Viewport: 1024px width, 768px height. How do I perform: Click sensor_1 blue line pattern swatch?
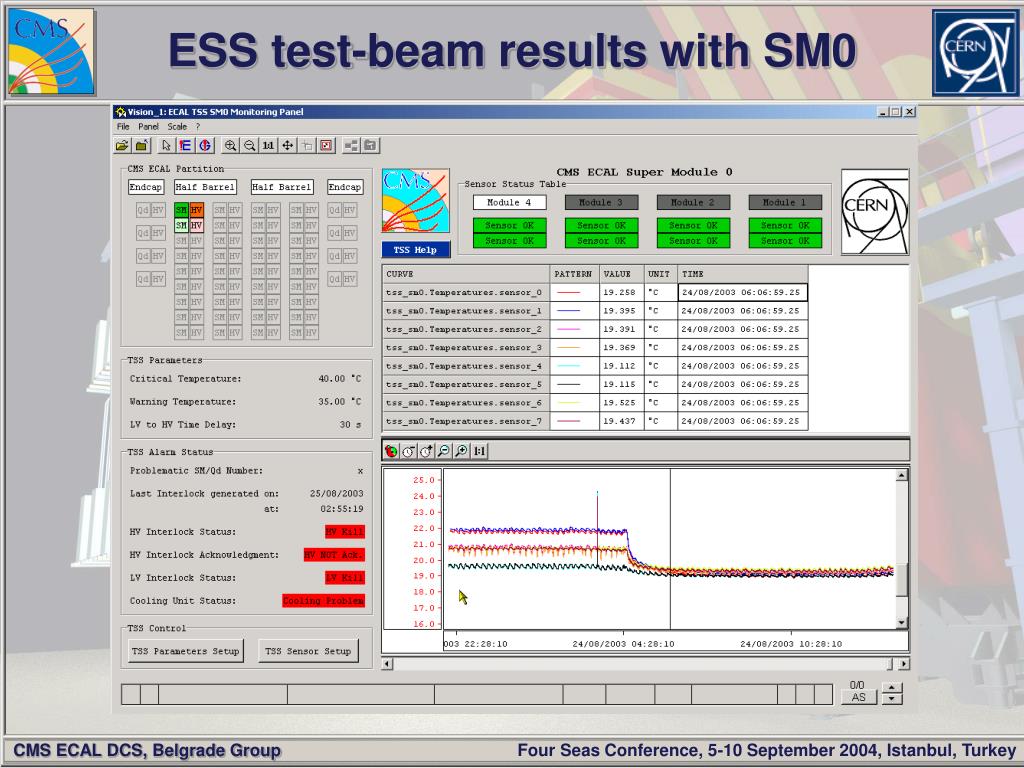(x=568, y=311)
